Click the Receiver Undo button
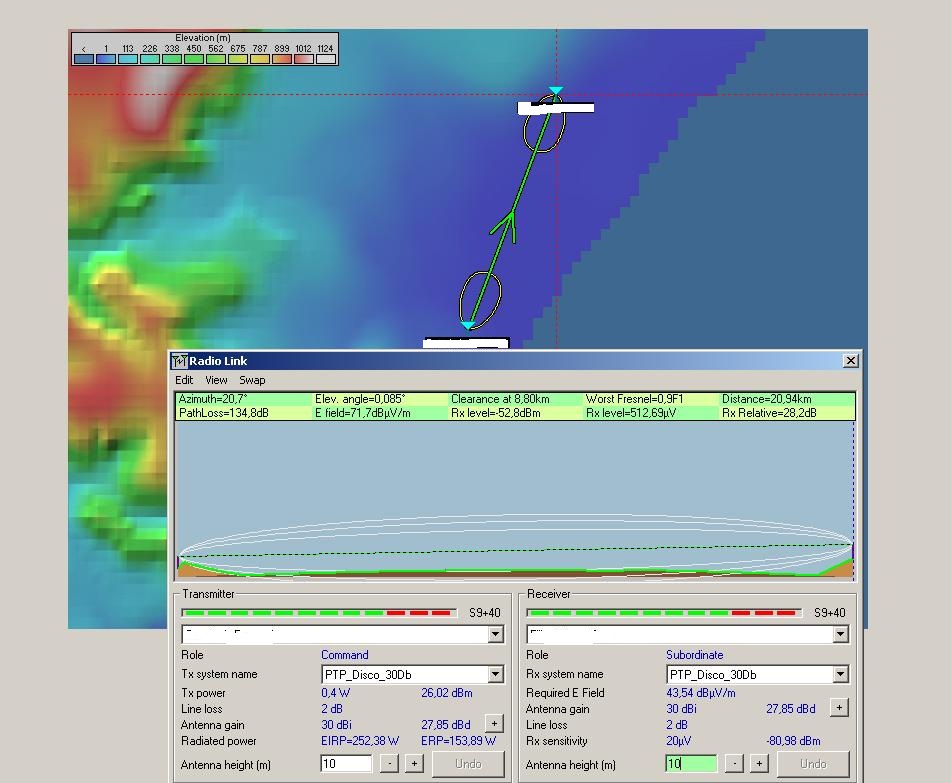 (813, 764)
